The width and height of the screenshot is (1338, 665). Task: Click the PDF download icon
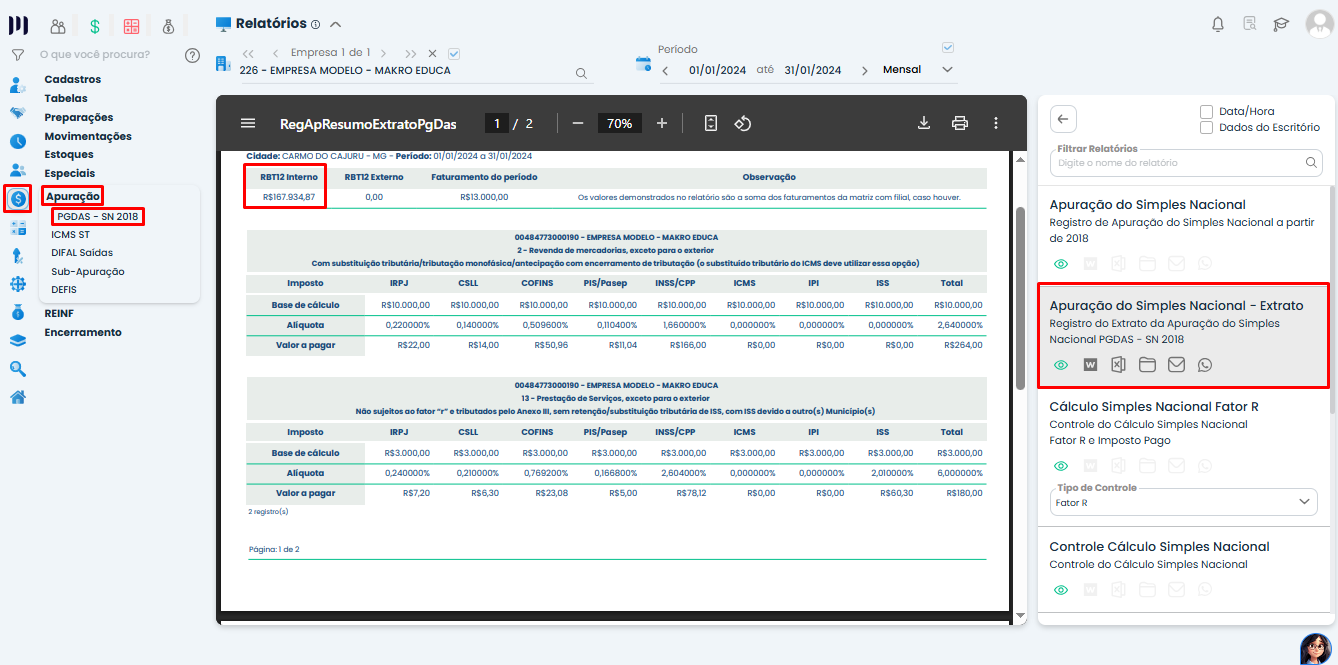tap(924, 123)
